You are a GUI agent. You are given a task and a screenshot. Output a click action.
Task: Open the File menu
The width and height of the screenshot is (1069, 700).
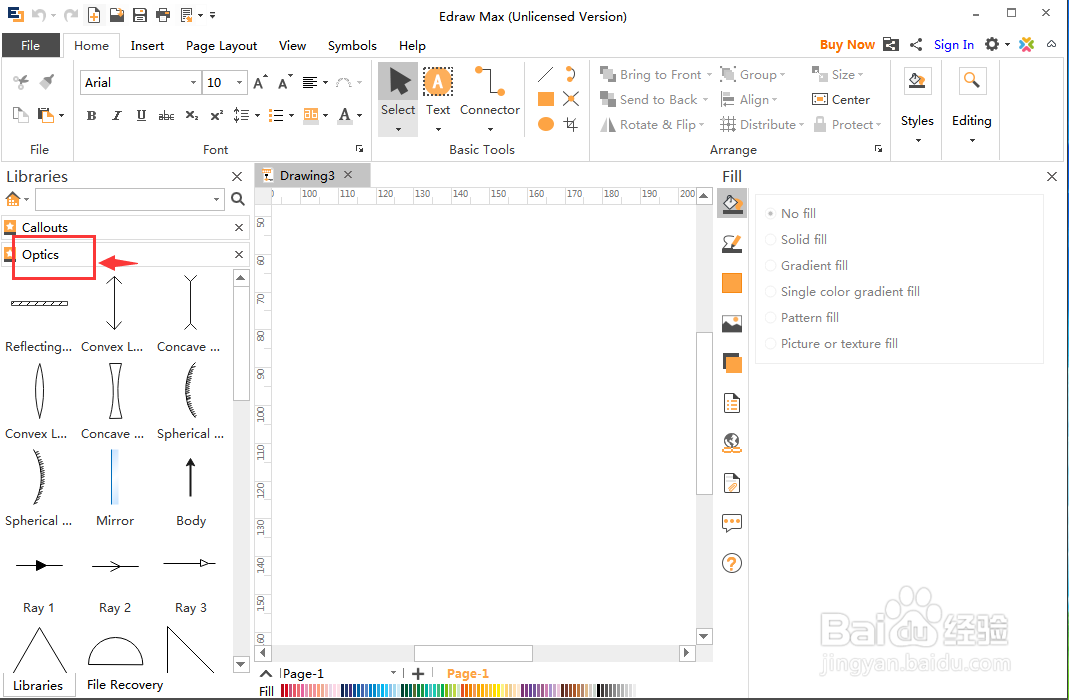(31, 45)
